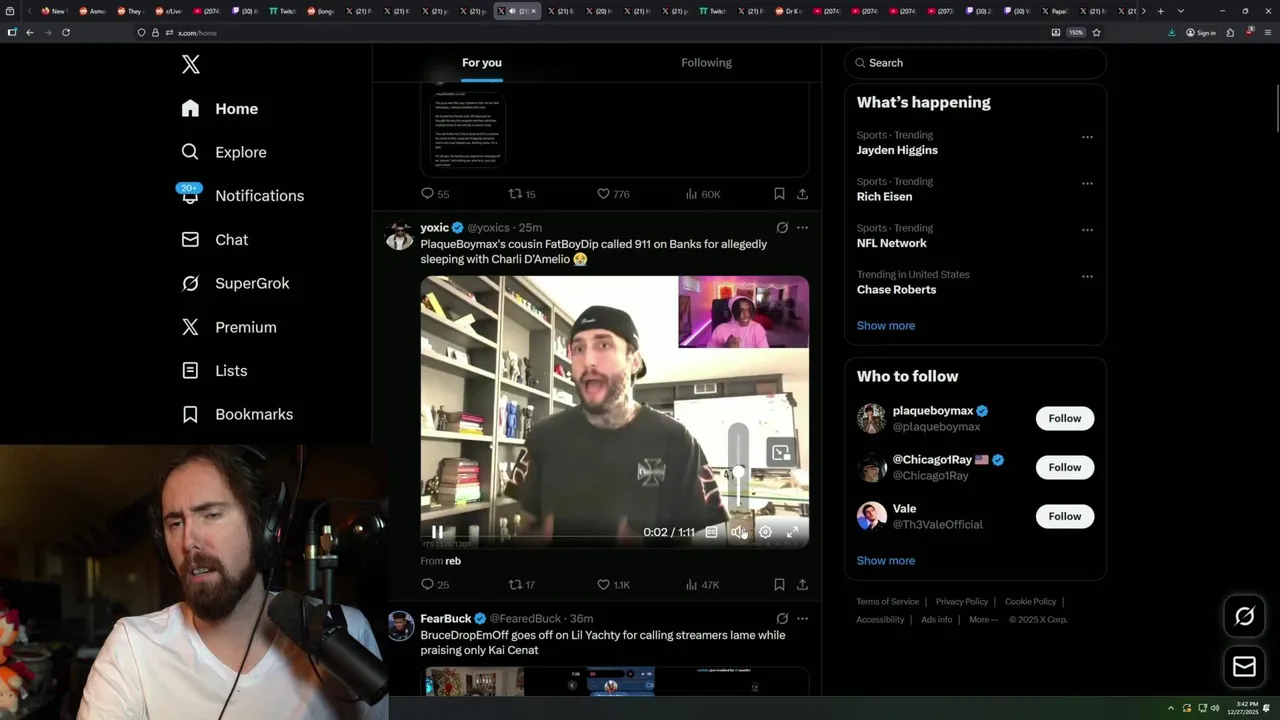Bookmark the post with 776 likes

[779, 194]
